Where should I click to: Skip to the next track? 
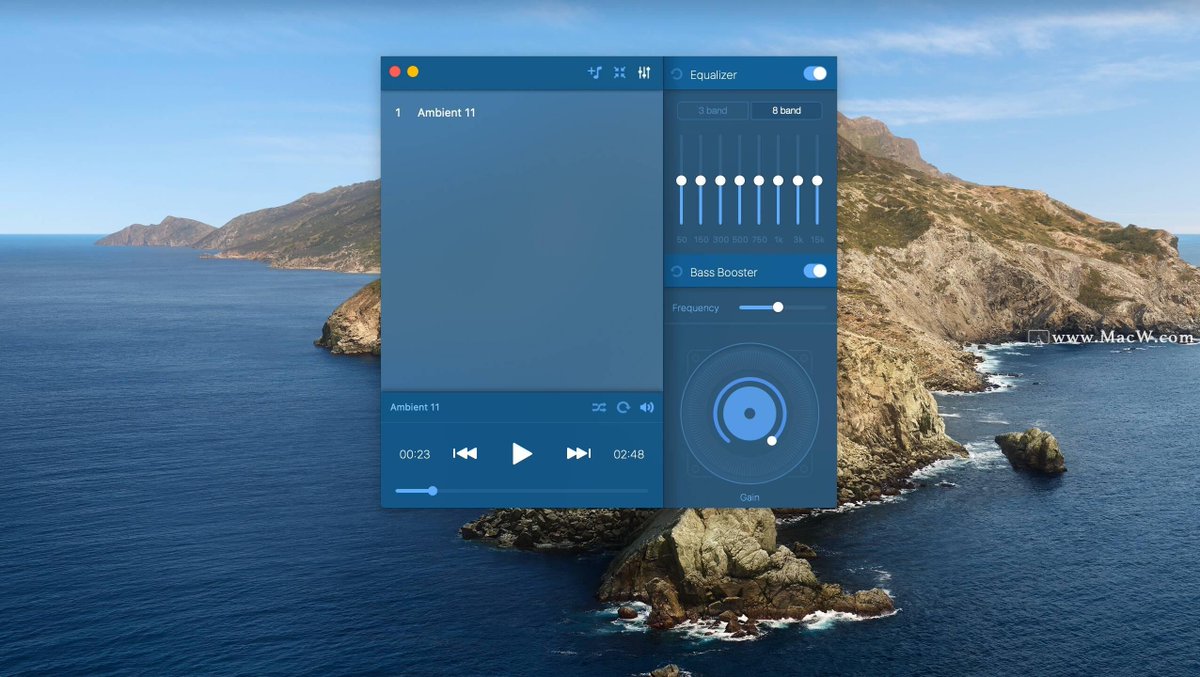click(x=578, y=453)
